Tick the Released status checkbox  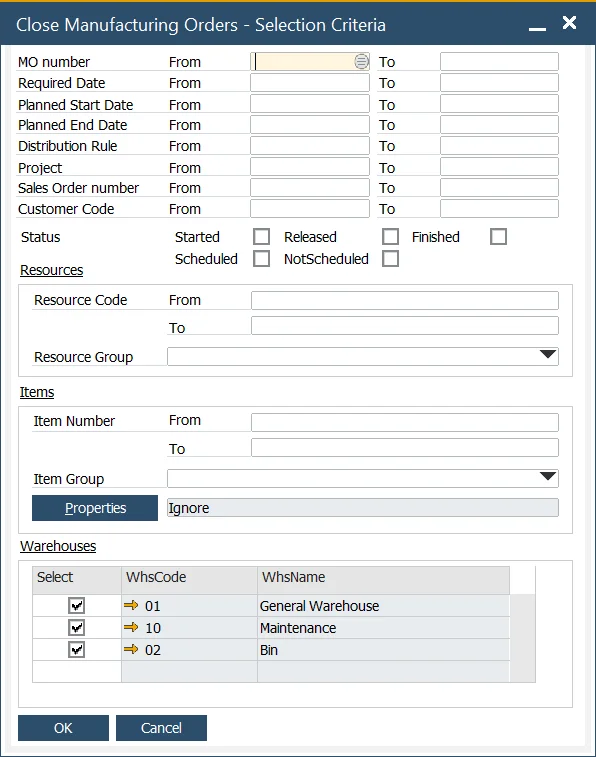click(390, 237)
